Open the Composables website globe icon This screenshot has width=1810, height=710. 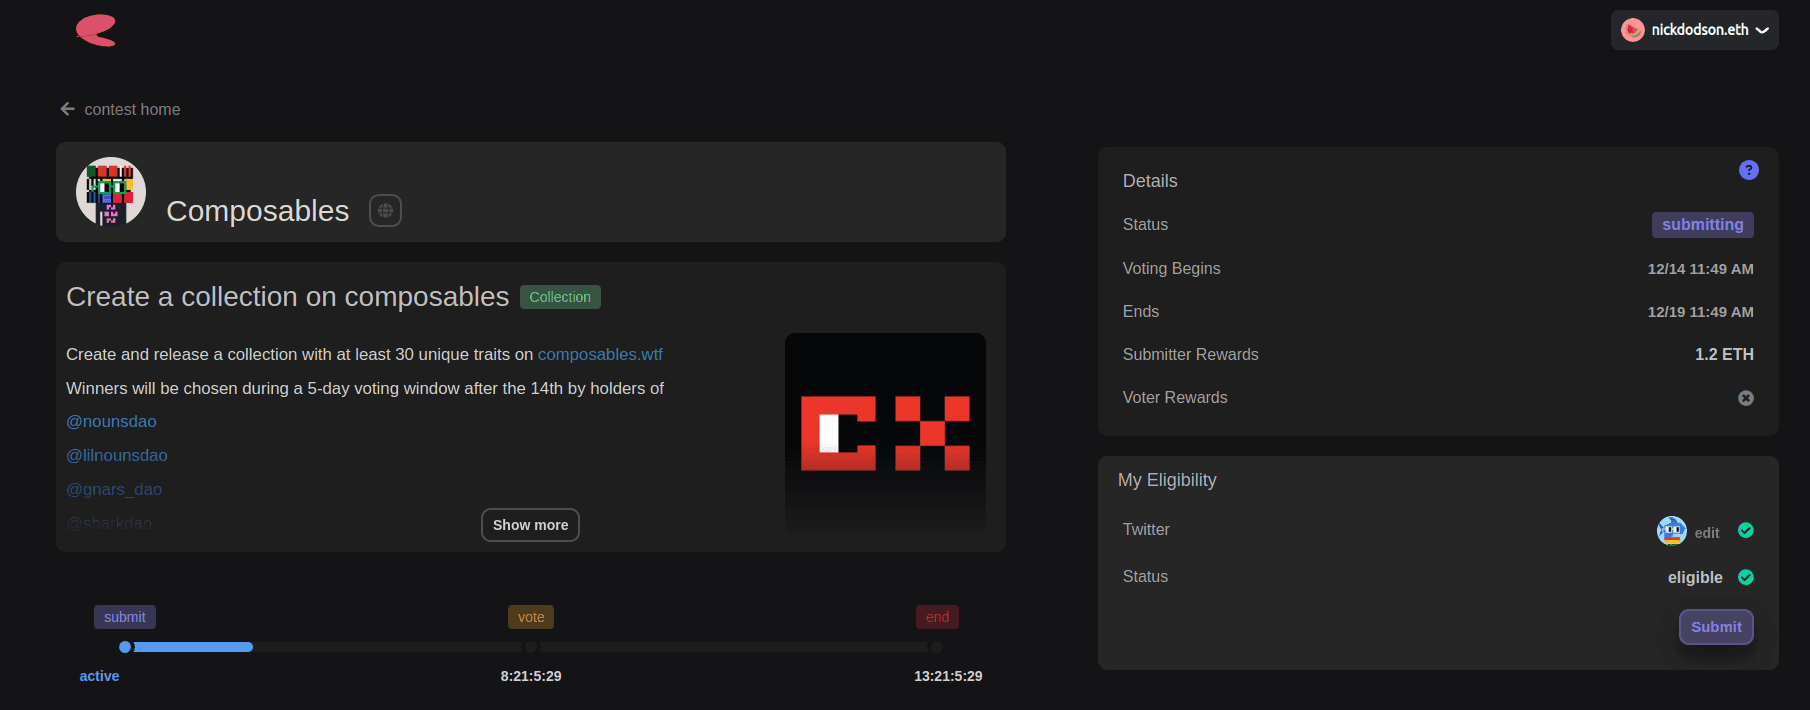(385, 211)
